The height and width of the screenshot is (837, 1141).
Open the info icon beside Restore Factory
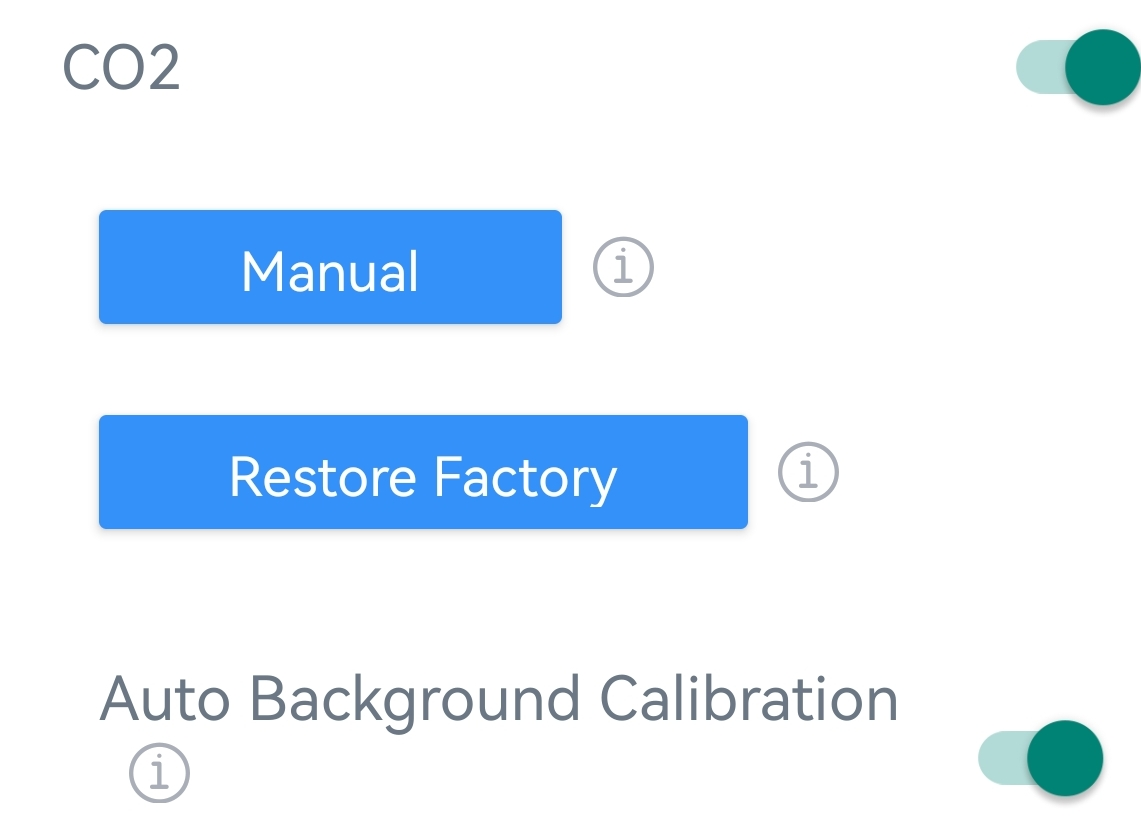tap(808, 472)
